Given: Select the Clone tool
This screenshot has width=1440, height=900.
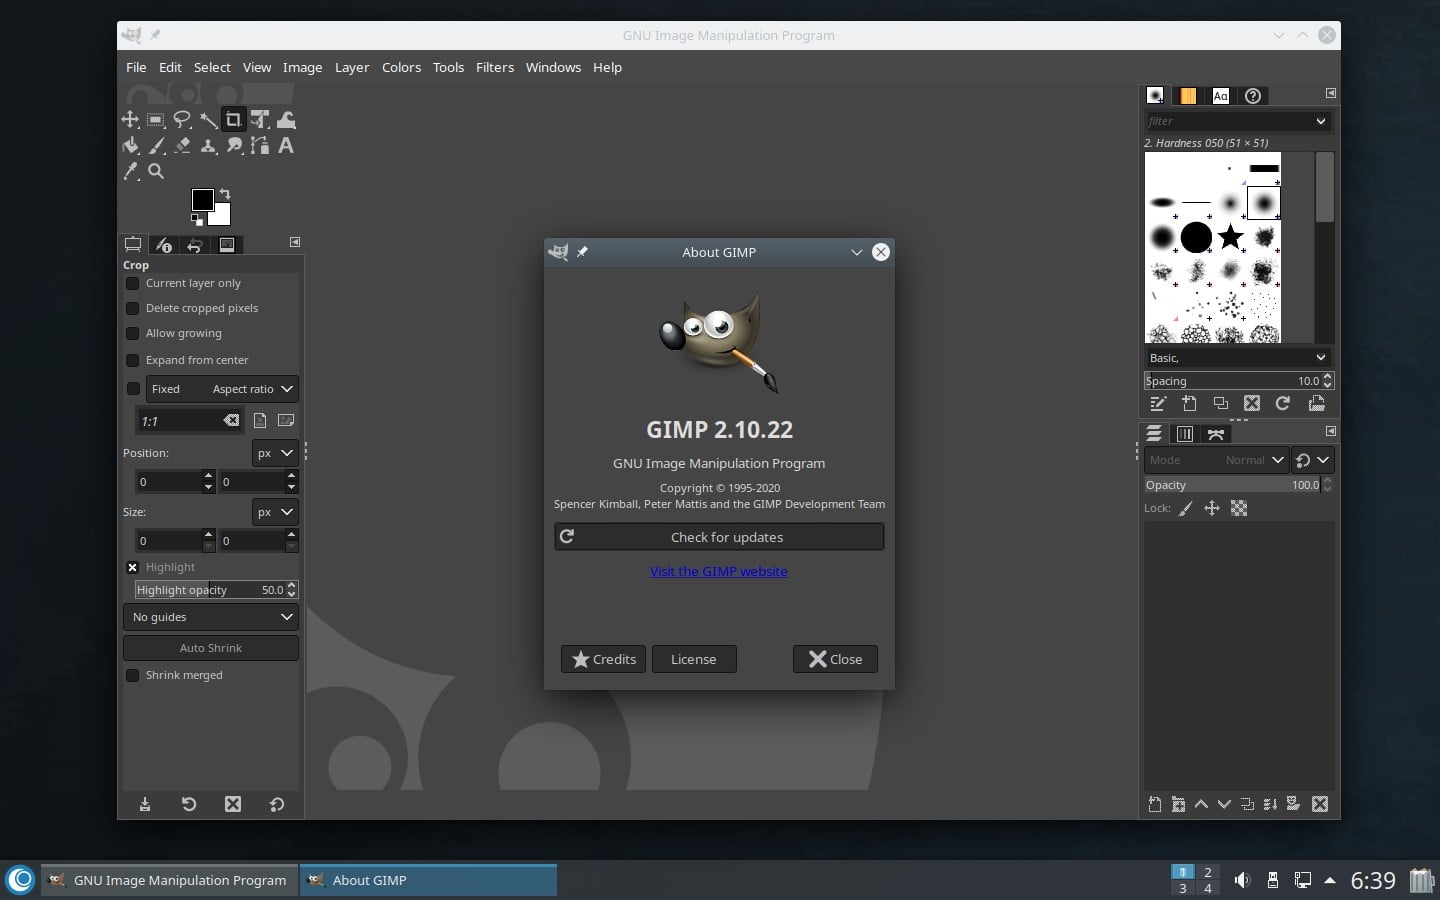Looking at the screenshot, I should 208,145.
